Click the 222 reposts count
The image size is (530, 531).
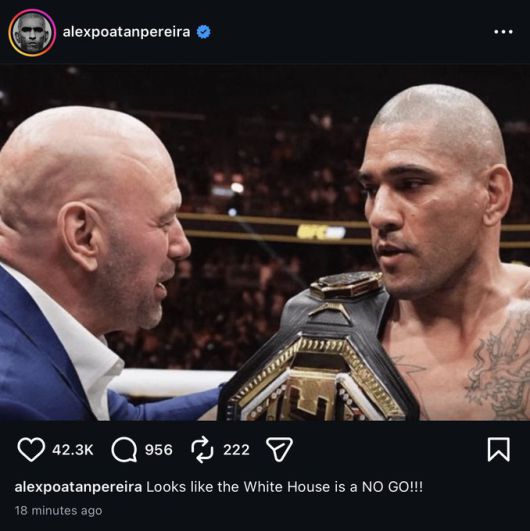236,450
